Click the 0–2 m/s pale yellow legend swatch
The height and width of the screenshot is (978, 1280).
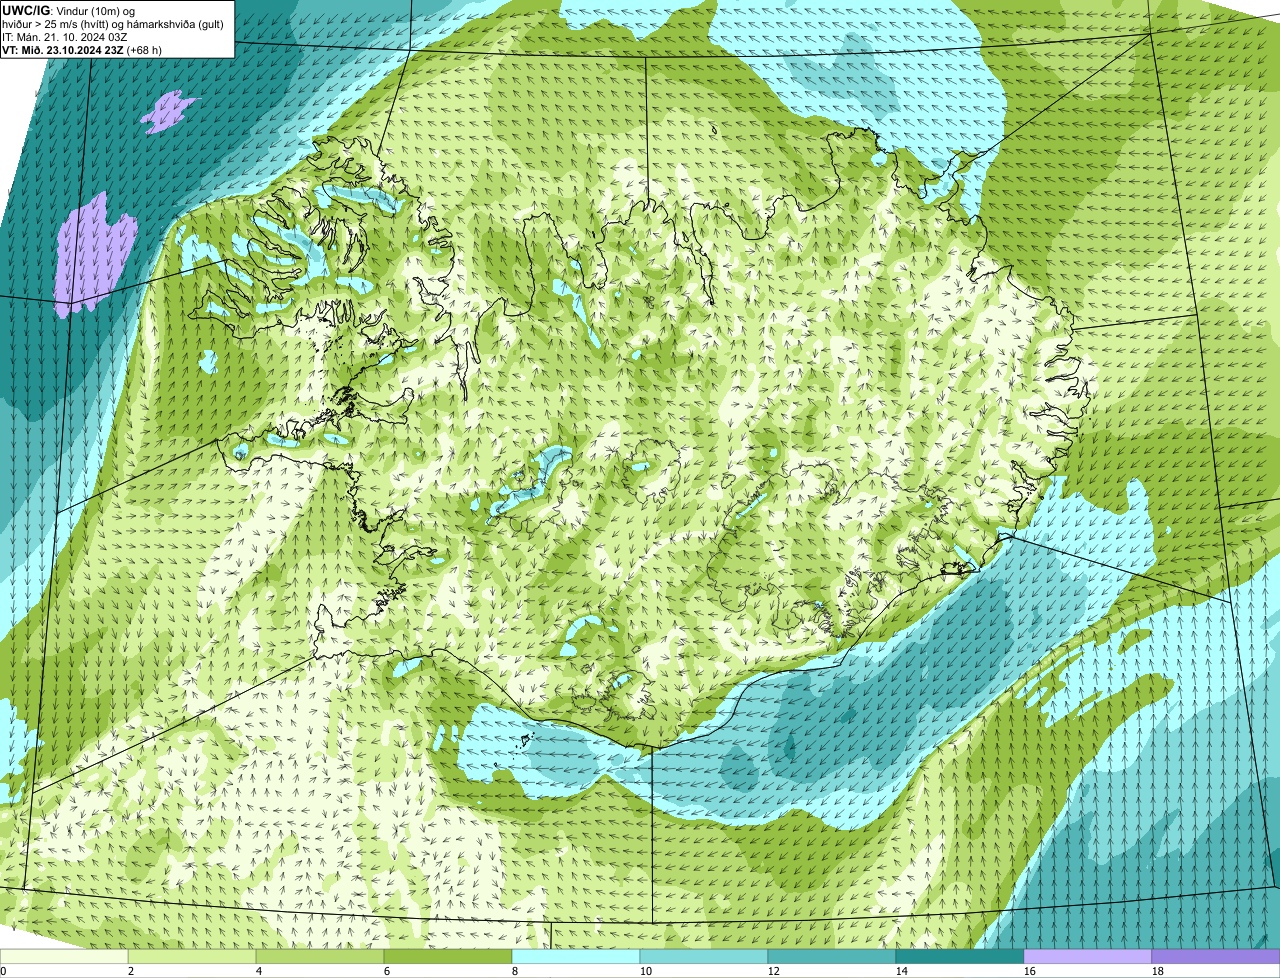(x=64, y=956)
